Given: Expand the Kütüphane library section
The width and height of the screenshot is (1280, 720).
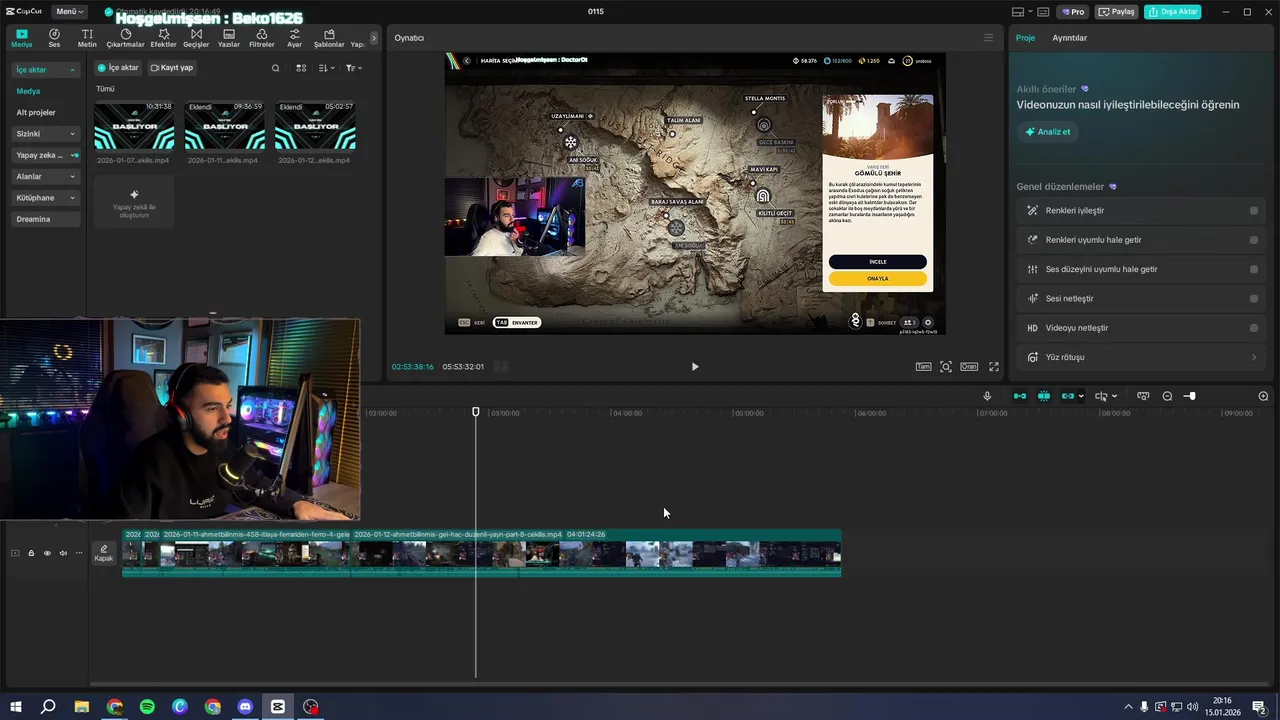Looking at the screenshot, I should point(46,198).
